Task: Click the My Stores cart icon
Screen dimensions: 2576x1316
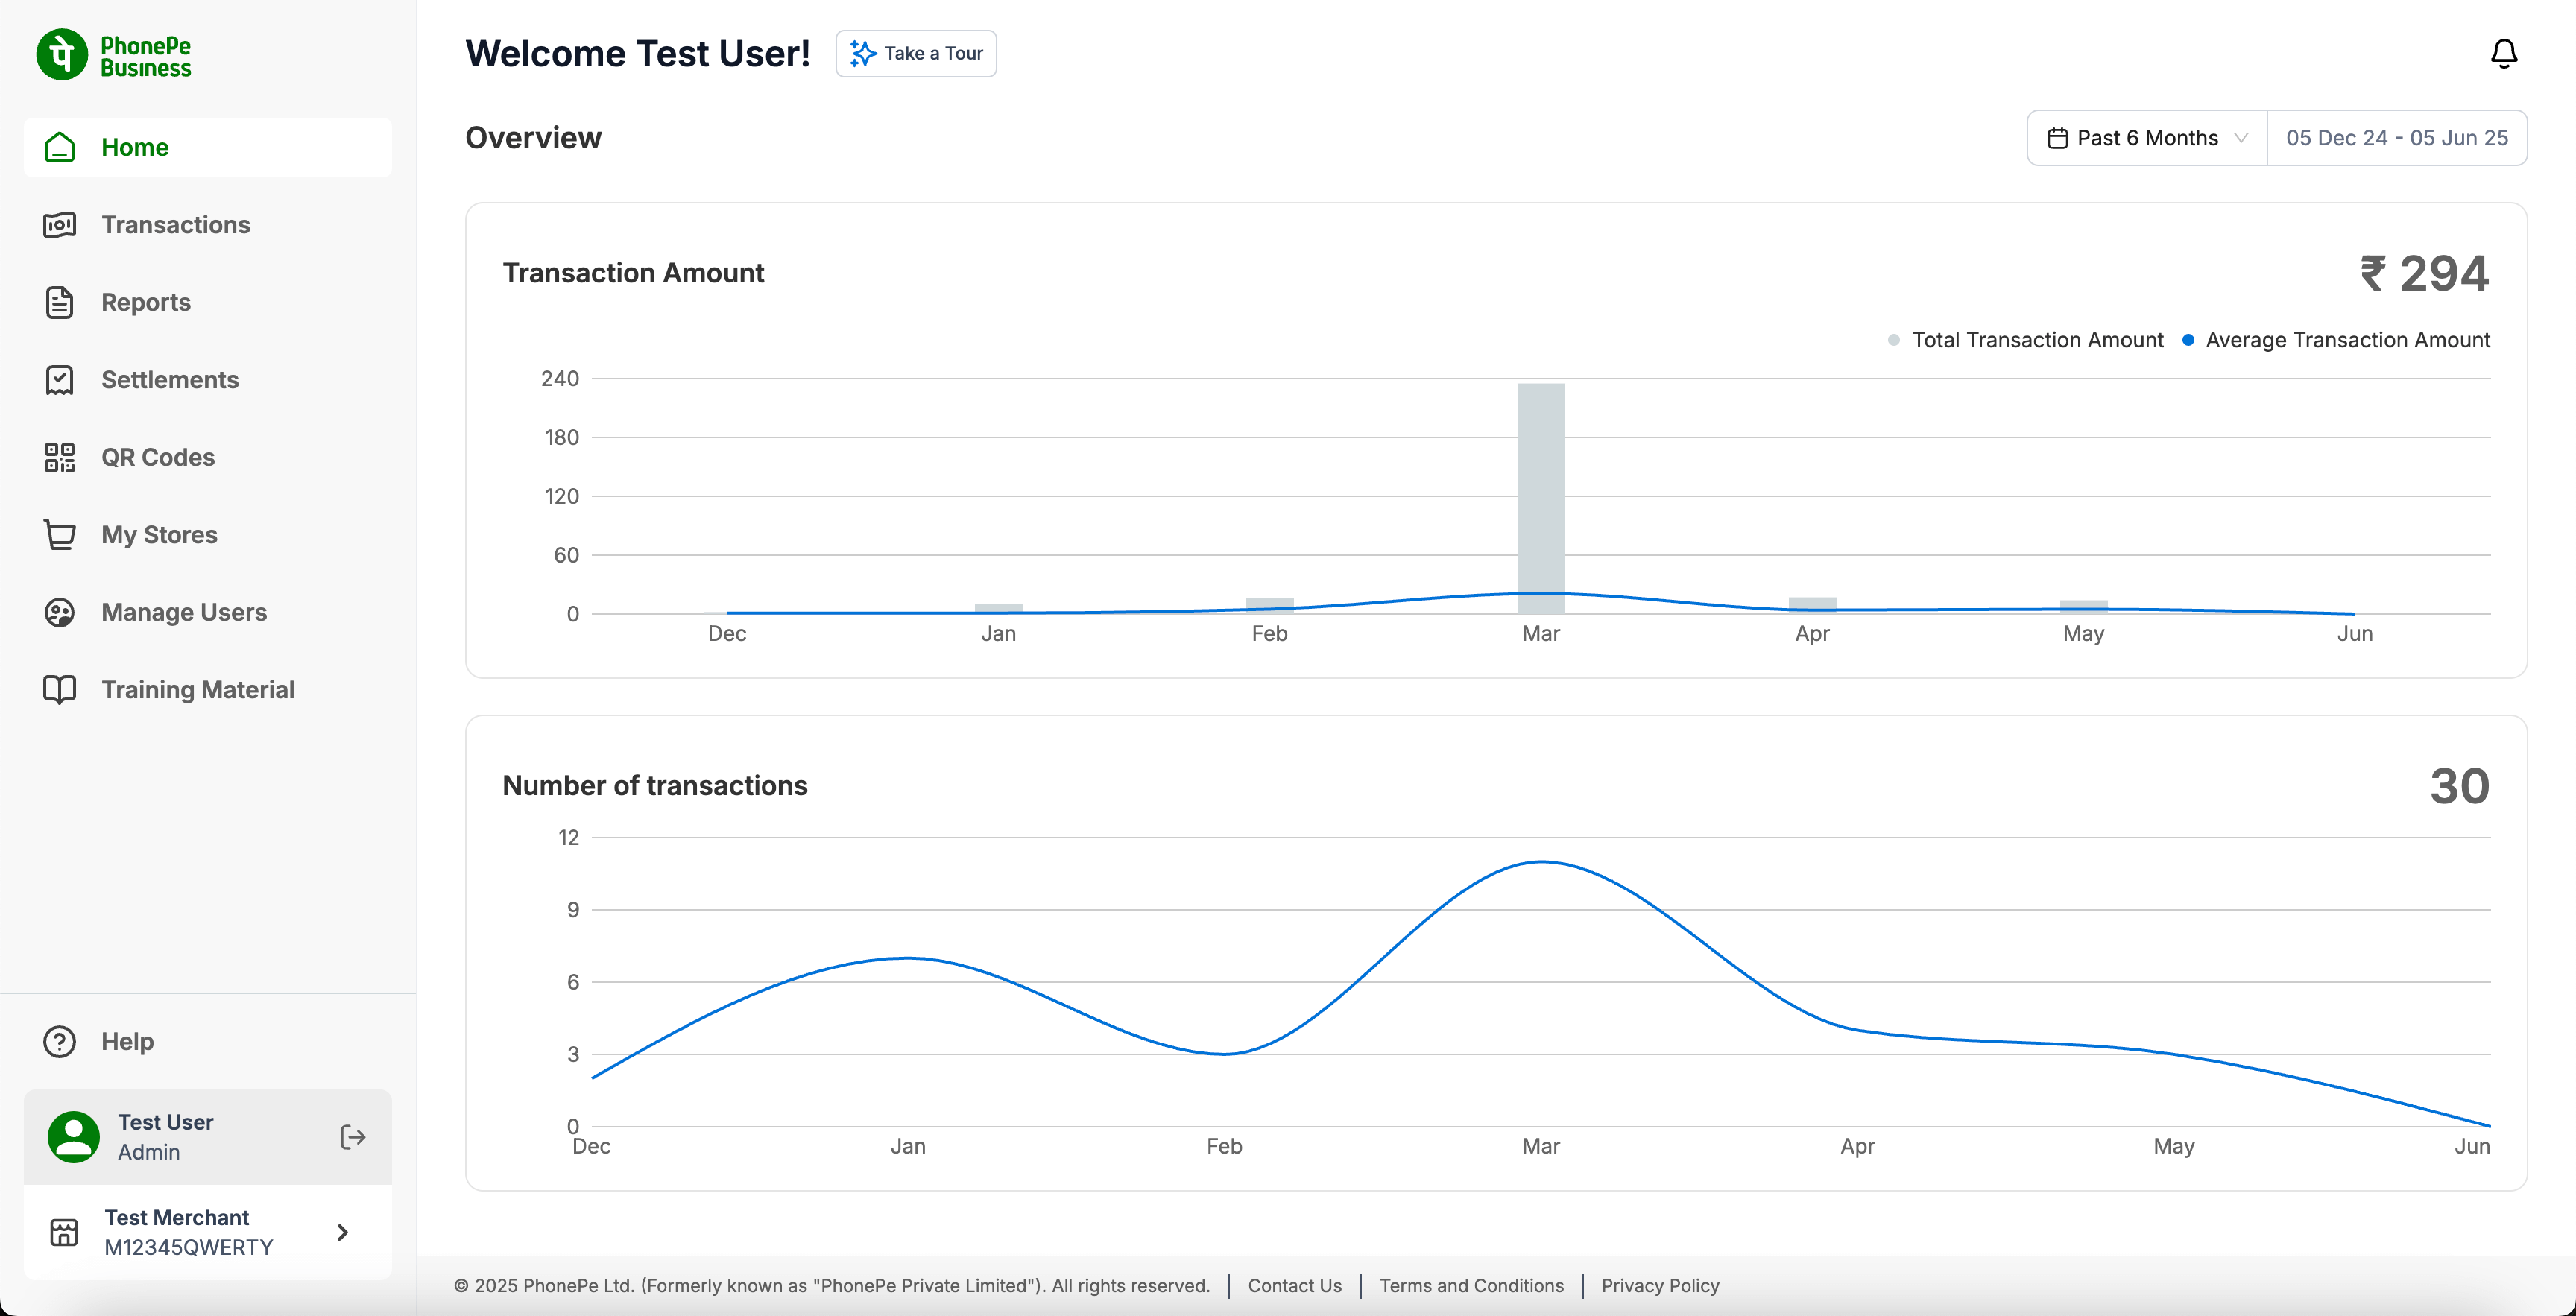Action: tap(60, 534)
